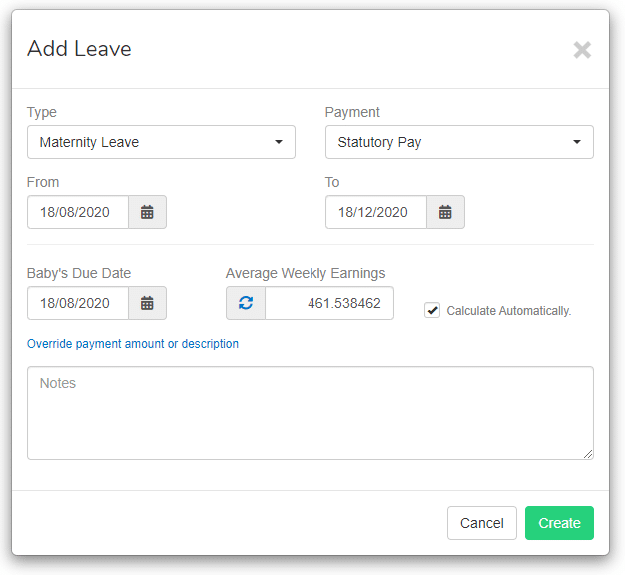Click the Payment dropdown caret arrow
This screenshot has width=625, height=575.
point(577,142)
